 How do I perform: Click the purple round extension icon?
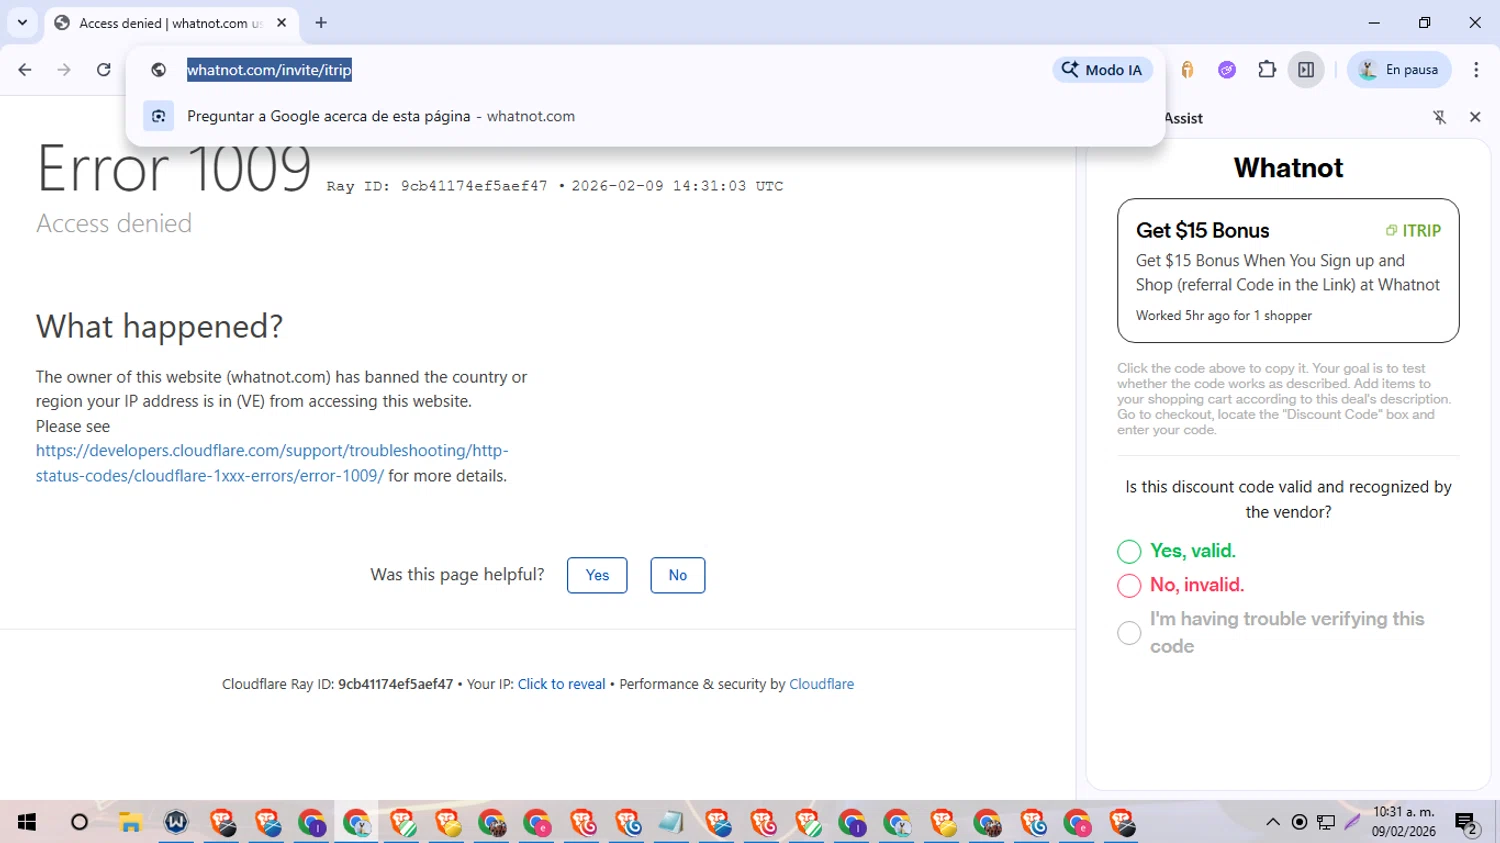click(x=1227, y=70)
